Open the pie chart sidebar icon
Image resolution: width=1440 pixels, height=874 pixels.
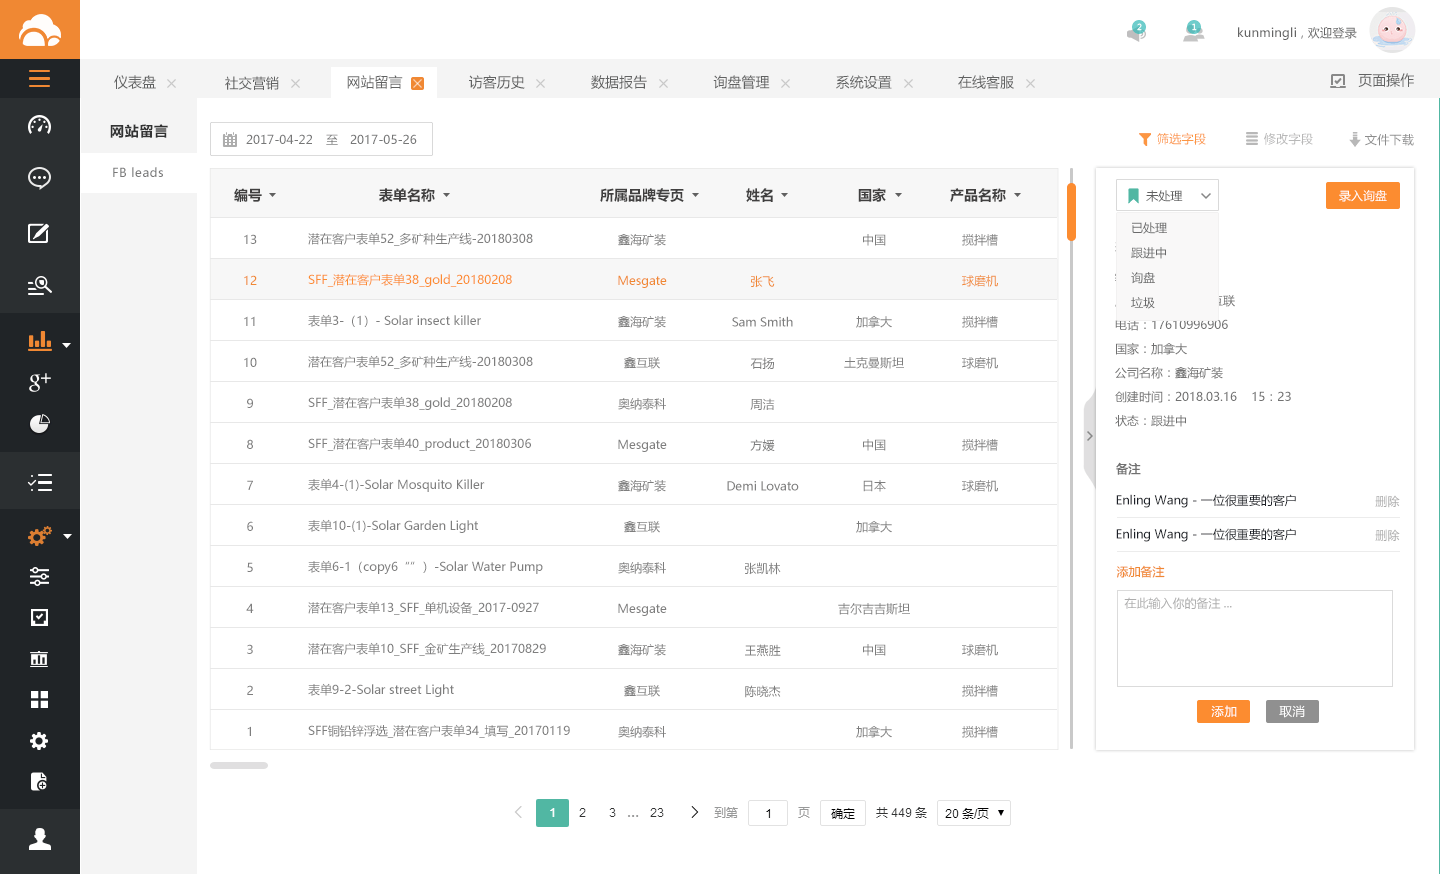[x=40, y=424]
